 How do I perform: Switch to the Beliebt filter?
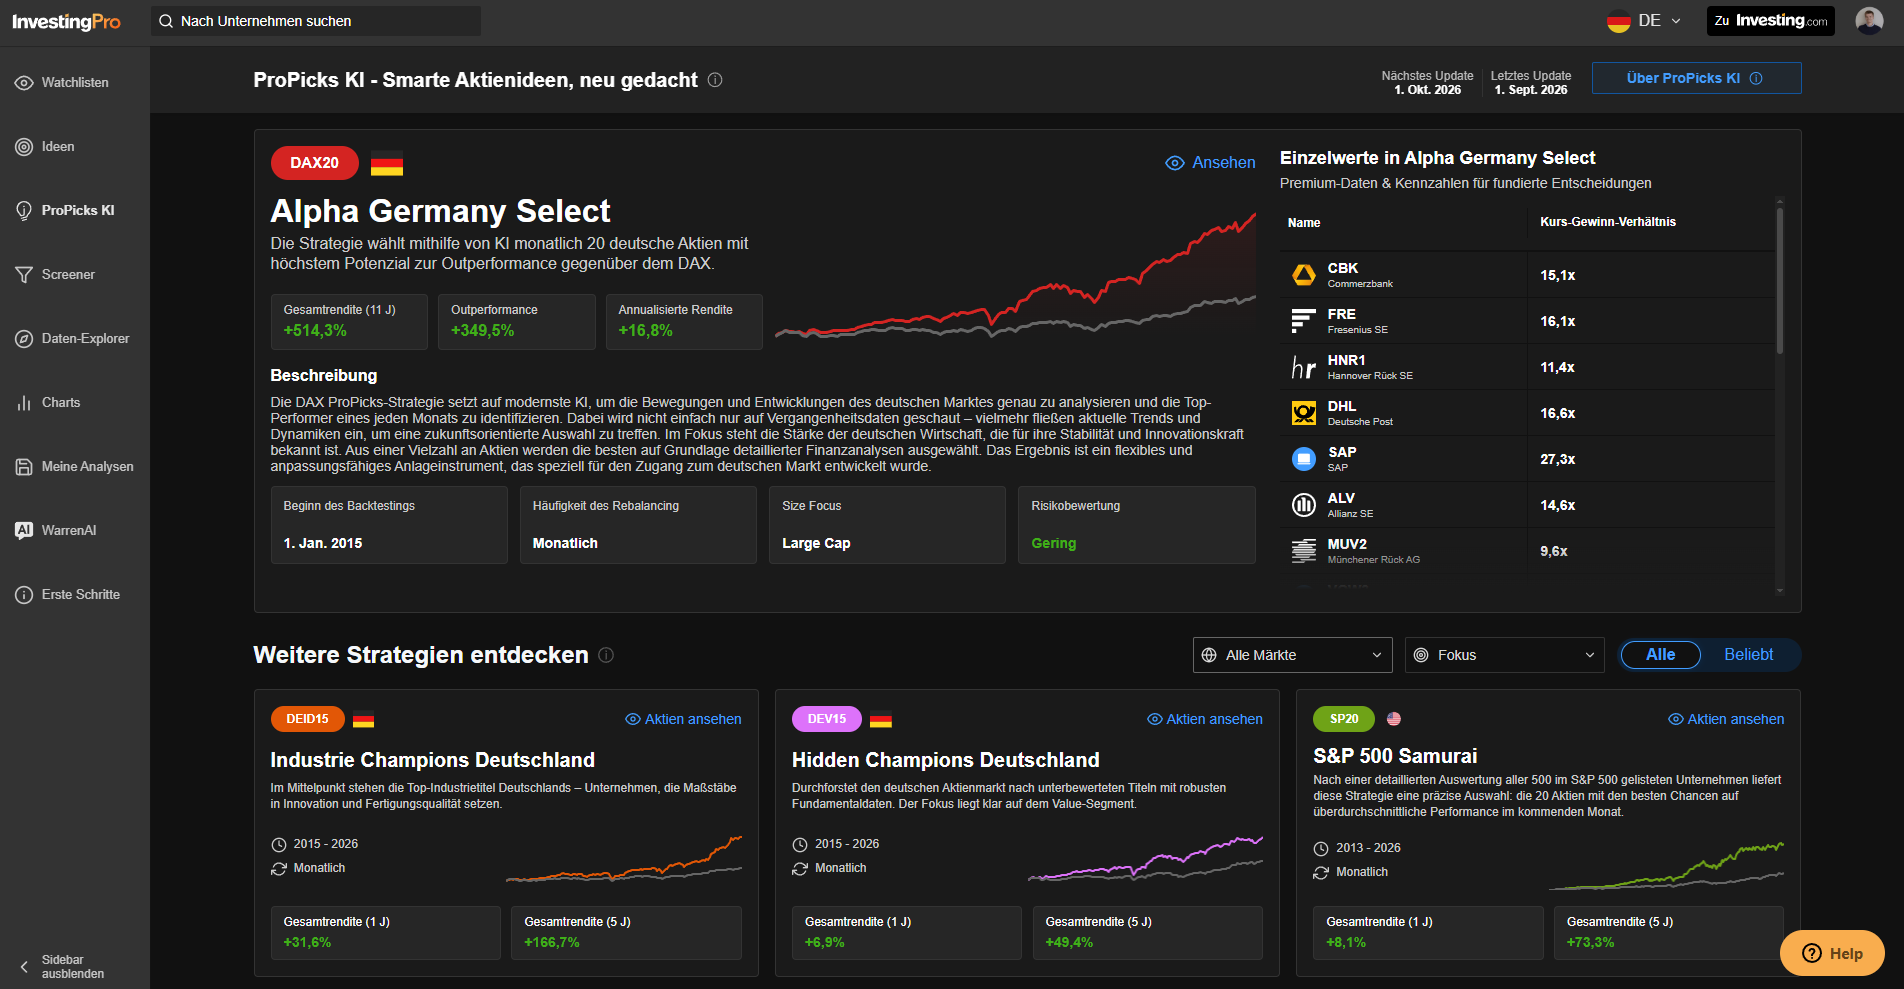[1749, 655]
